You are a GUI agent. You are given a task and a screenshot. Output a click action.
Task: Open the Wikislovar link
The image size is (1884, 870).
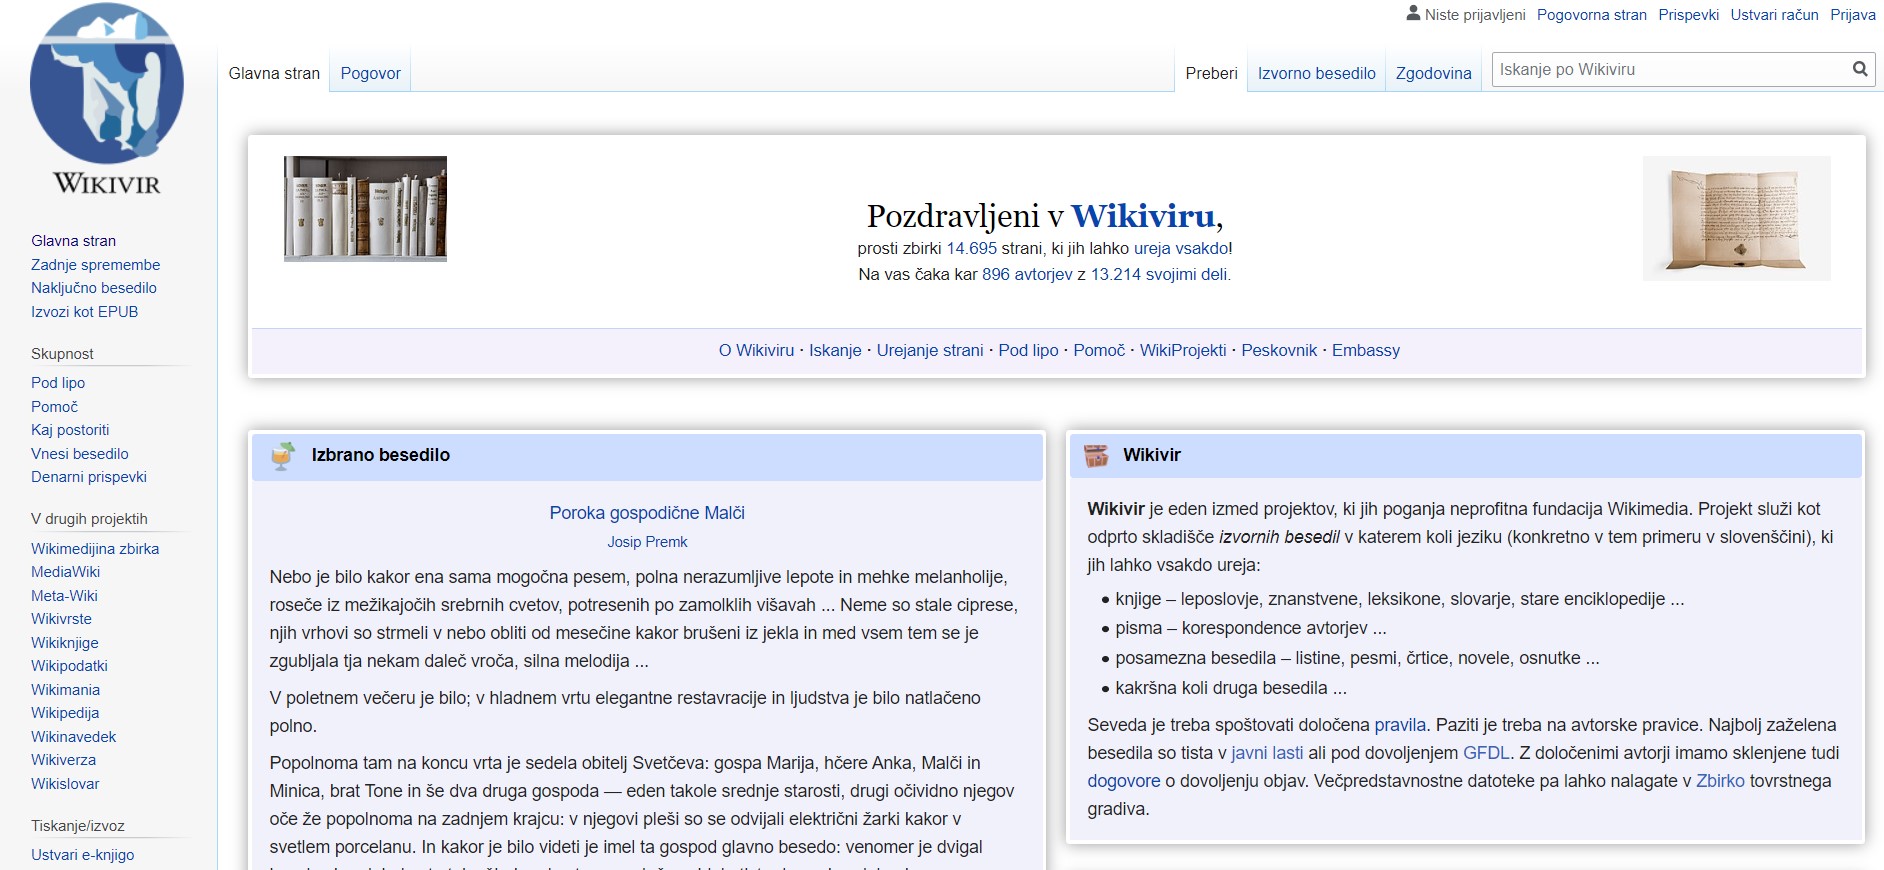[65, 784]
